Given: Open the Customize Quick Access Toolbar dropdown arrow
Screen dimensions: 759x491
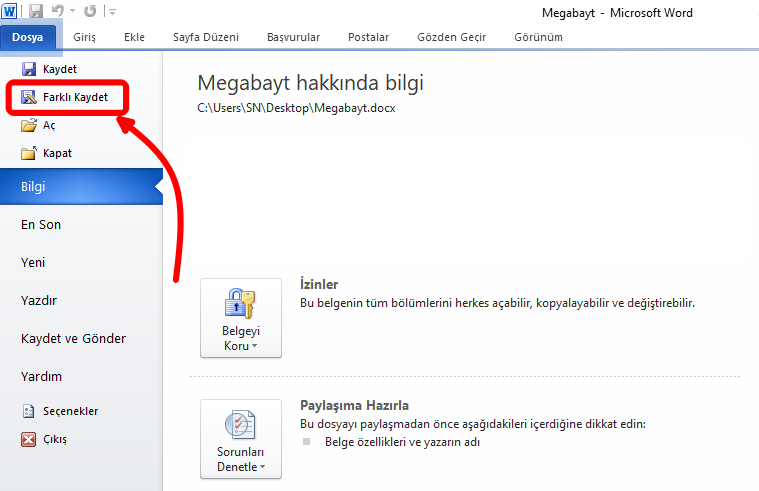Looking at the screenshot, I should point(112,13).
